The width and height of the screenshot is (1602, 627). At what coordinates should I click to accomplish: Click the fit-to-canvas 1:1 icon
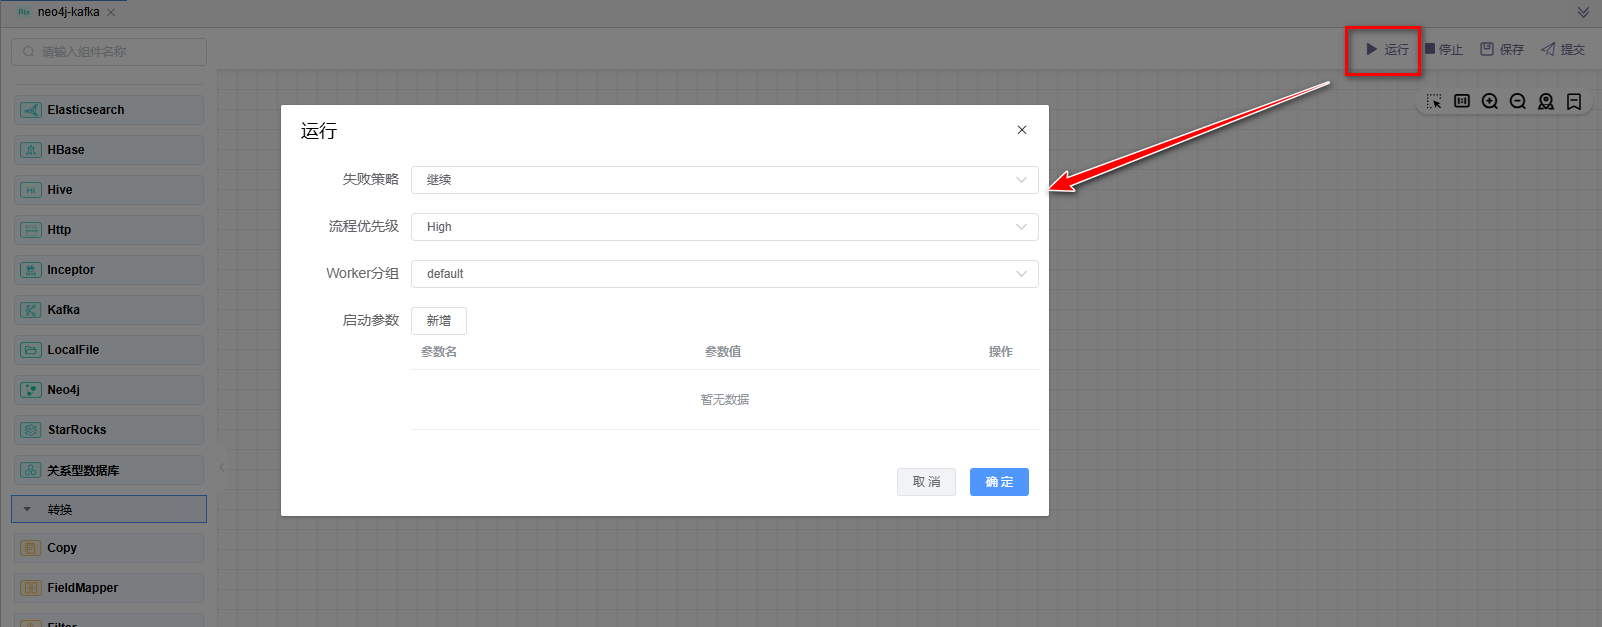[x=1462, y=102]
